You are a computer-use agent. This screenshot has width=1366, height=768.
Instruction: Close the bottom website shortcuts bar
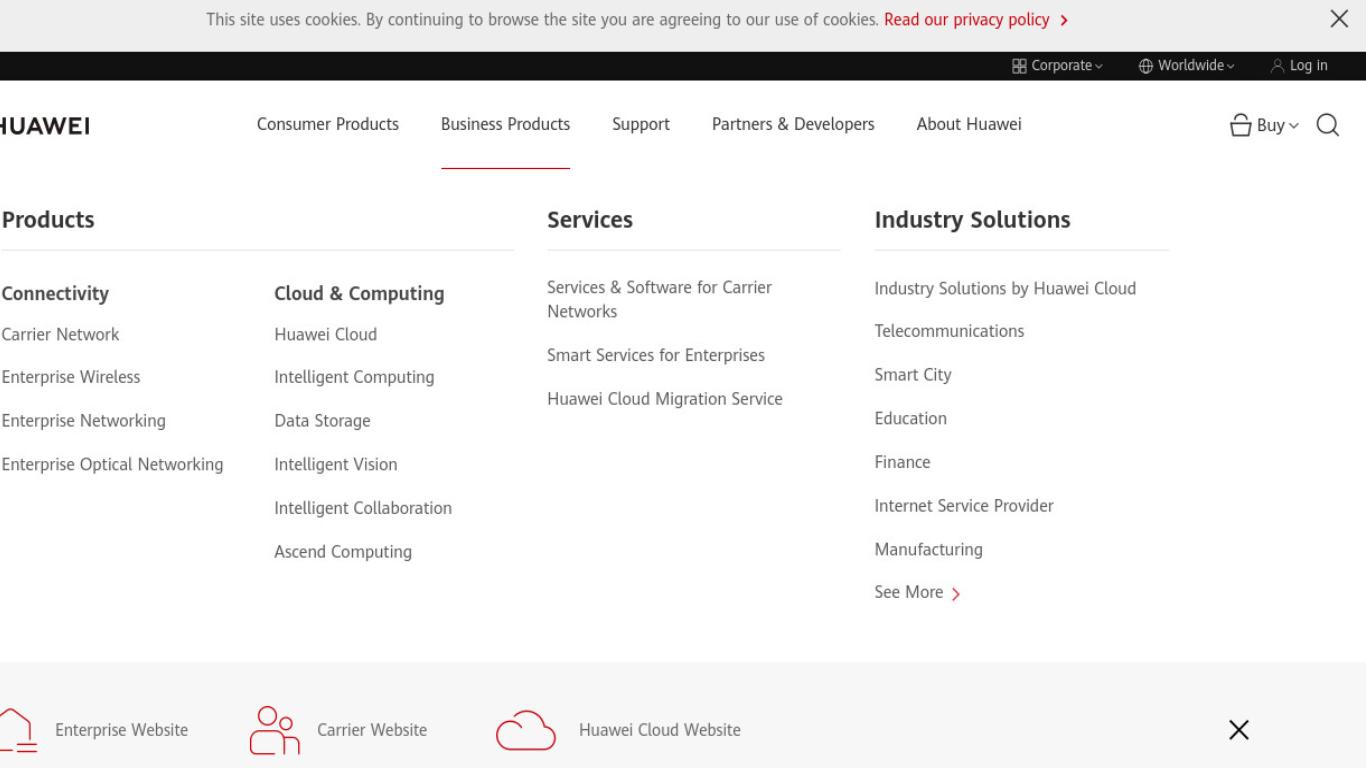(x=1239, y=730)
